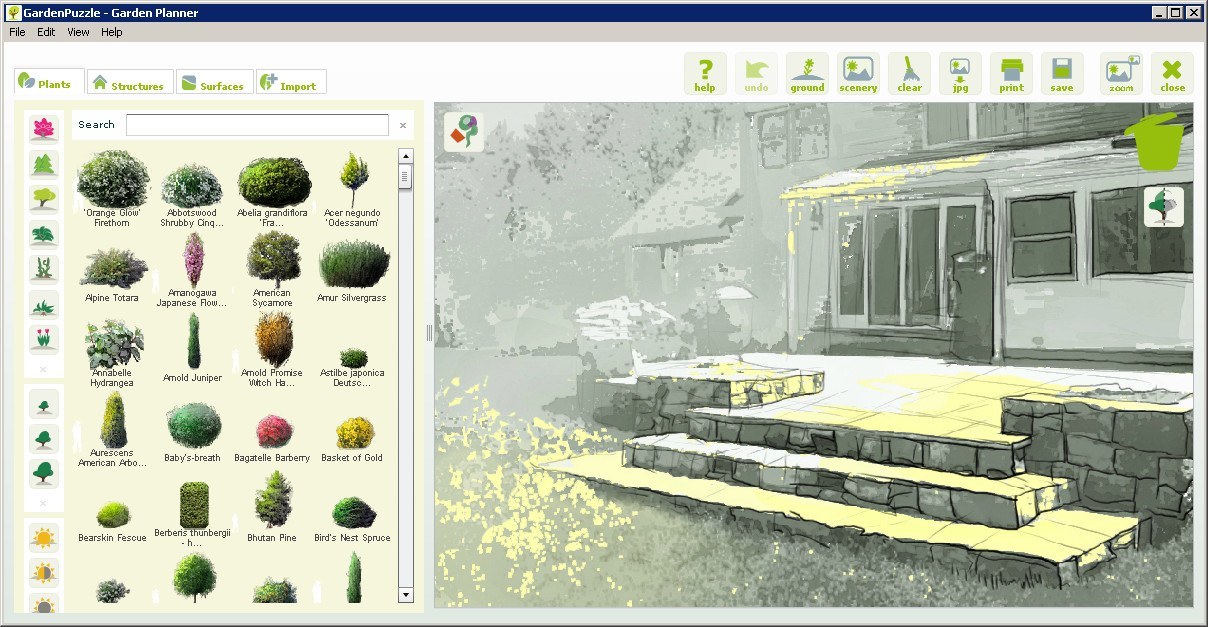The image size is (1208, 627).
Task: Open the View menu
Action: coord(78,32)
